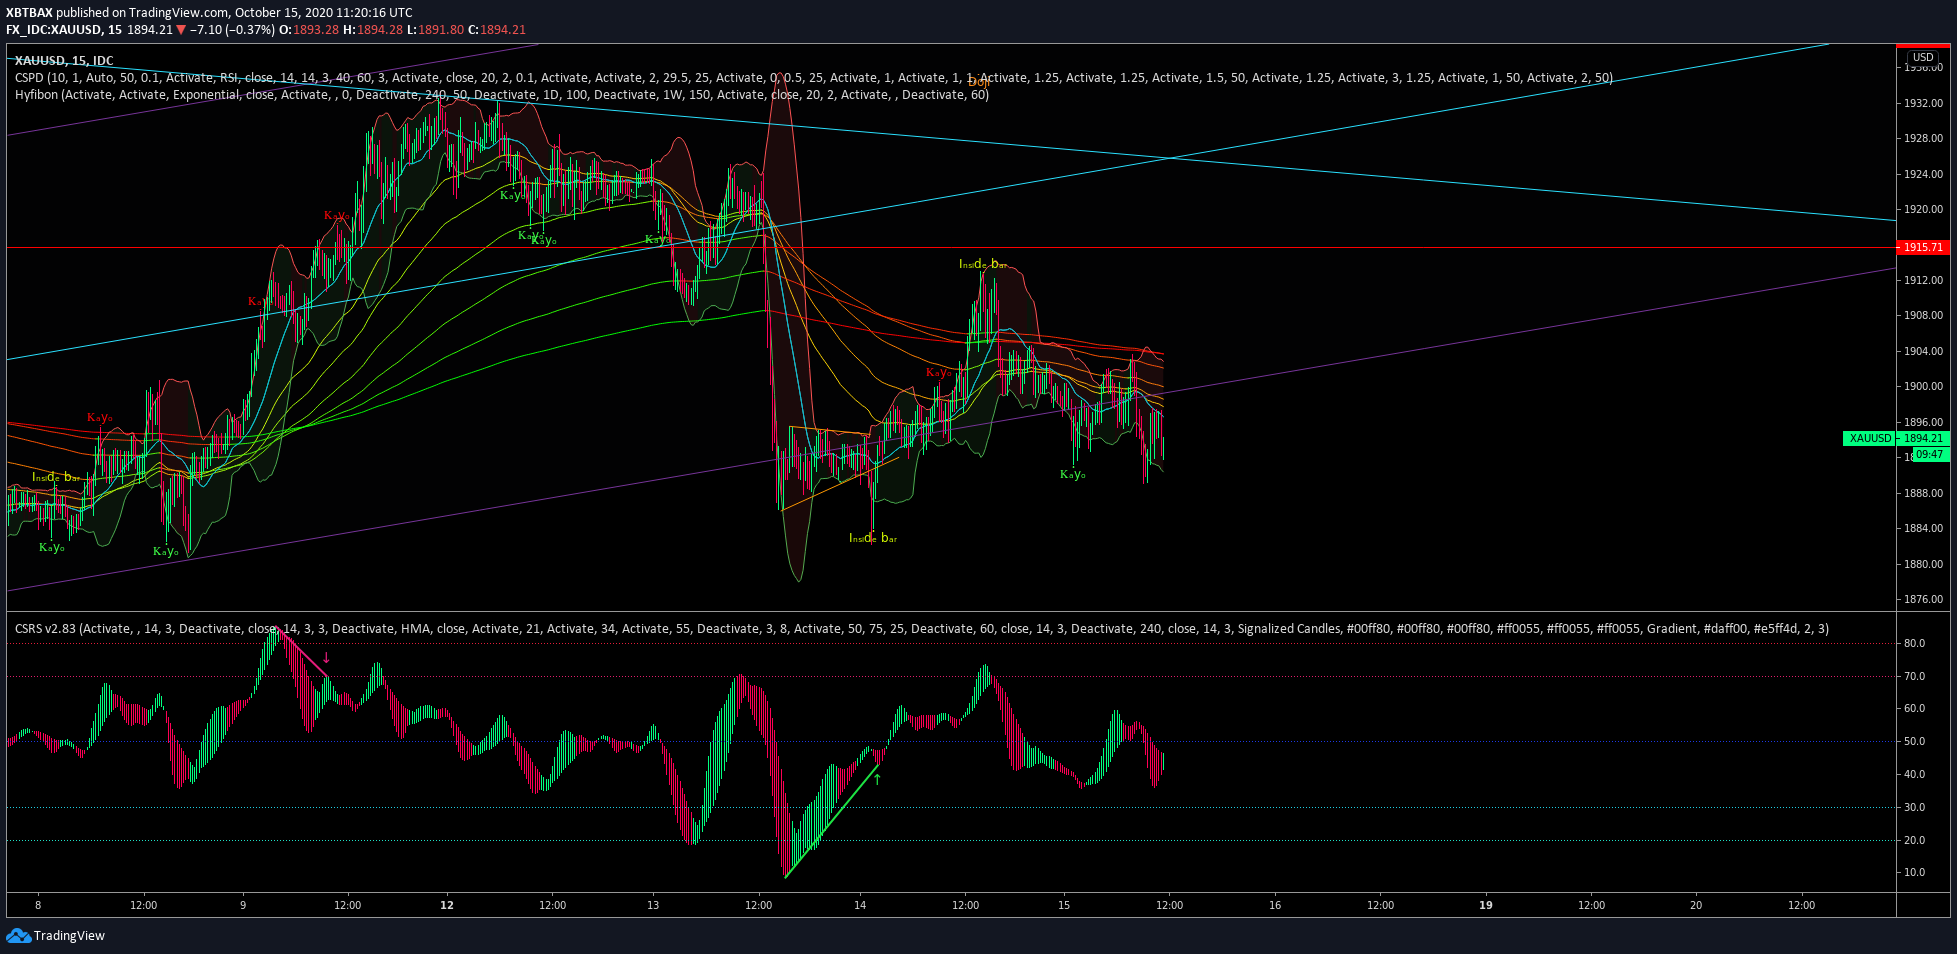This screenshot has height=954, width=1957.
Task: Click the pink down arrow in CSRS pane
Action: point(326,658)
